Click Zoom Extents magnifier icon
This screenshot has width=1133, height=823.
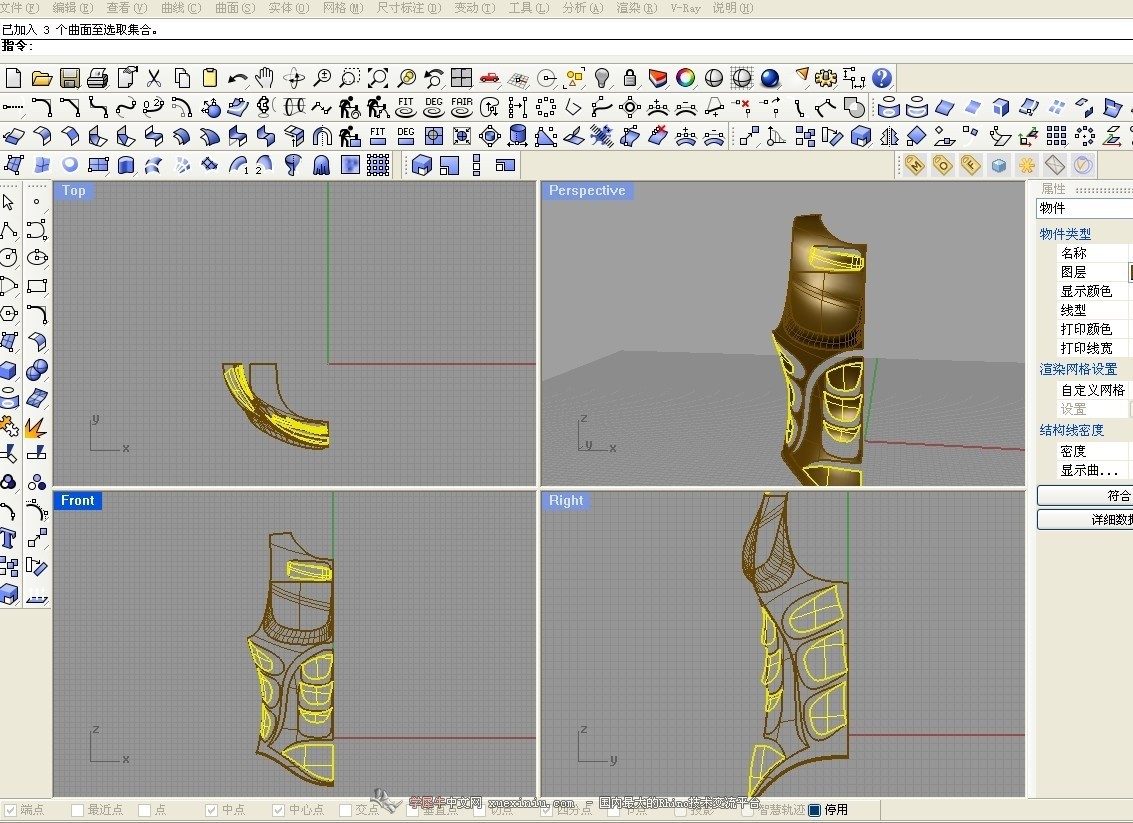pos(378,78)
